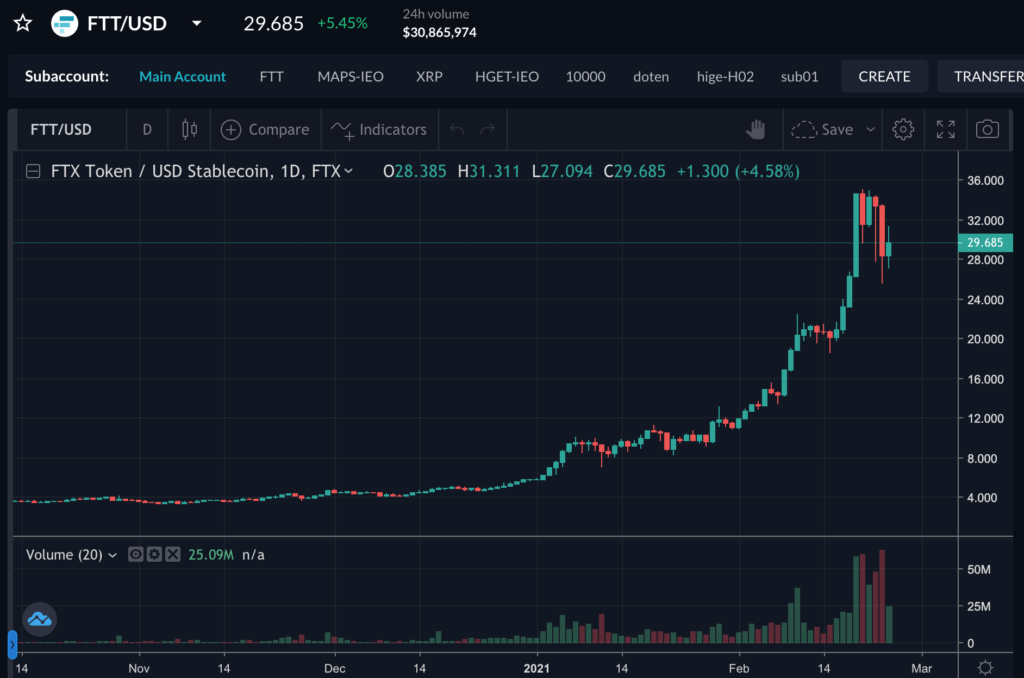Expand the Volume (20) legend chevron
Image resolution: width=1024 pixels, height=678 pixels.
click(x=112, y=555)
